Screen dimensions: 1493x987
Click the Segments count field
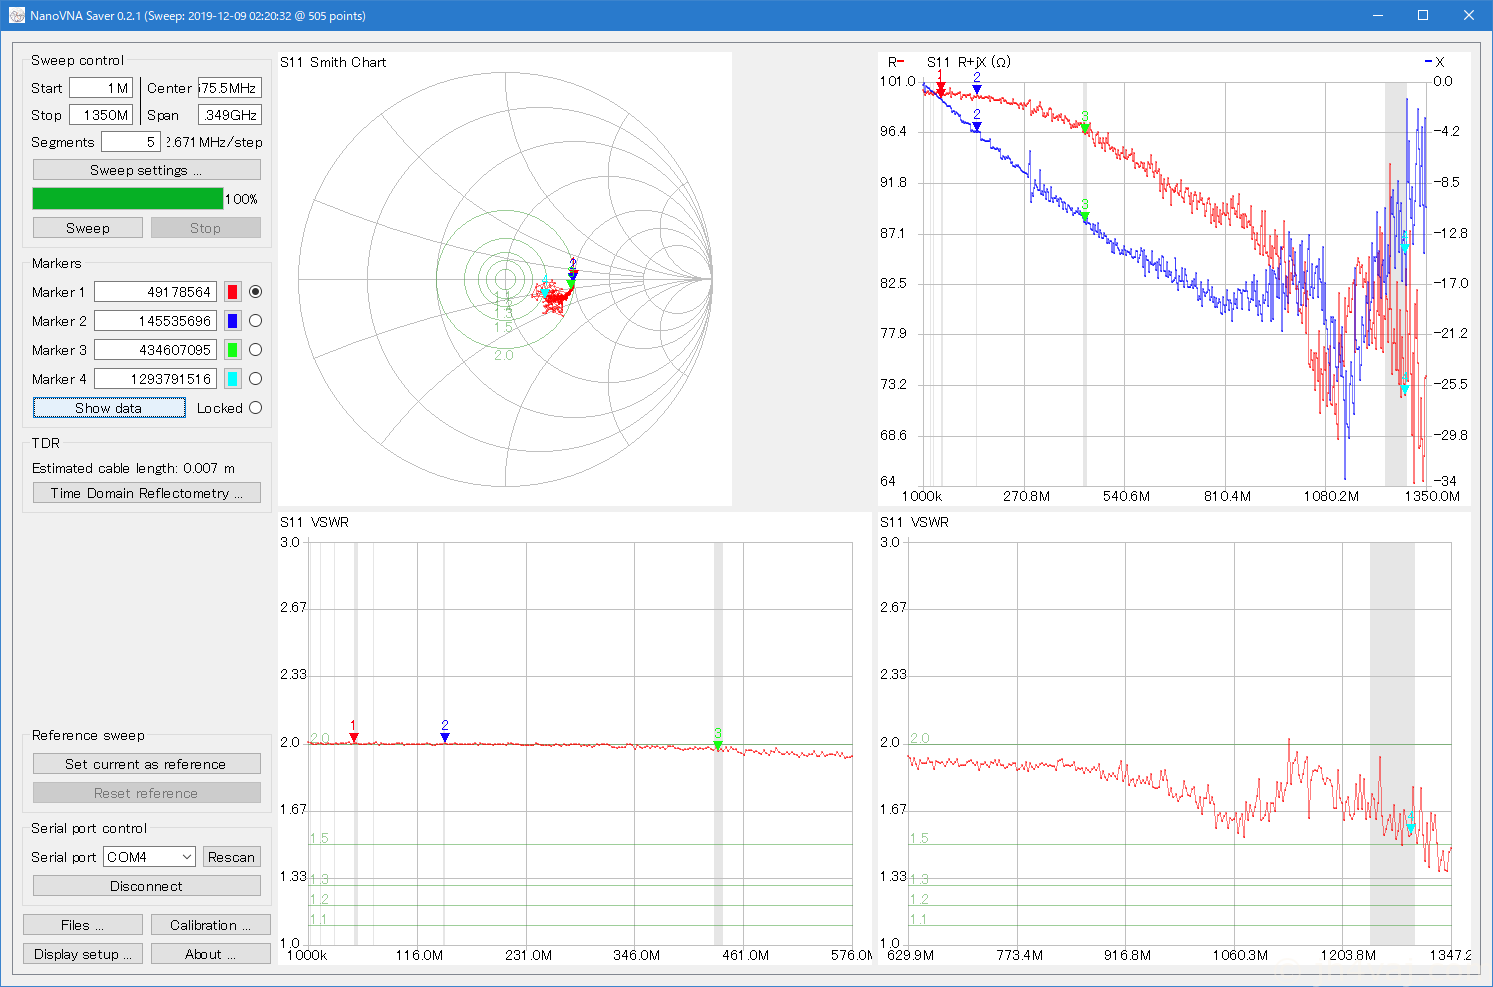coord(131,142)
